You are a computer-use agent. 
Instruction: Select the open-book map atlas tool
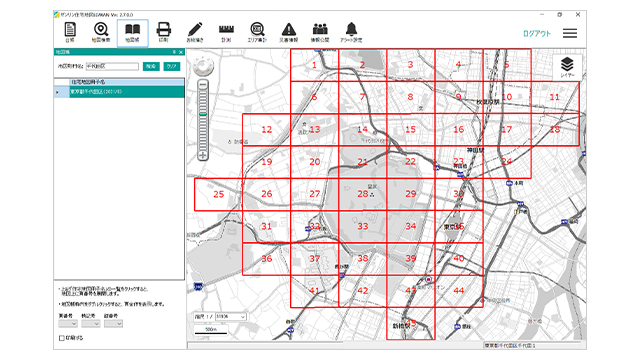[x=133, y=32]
